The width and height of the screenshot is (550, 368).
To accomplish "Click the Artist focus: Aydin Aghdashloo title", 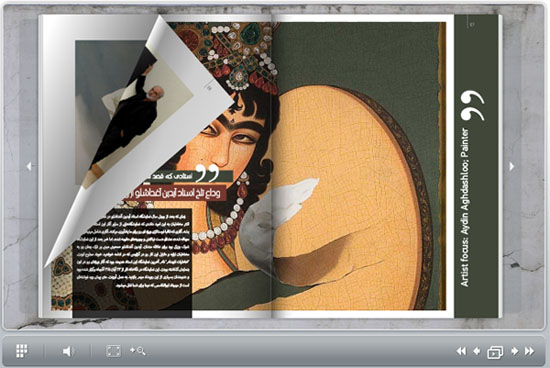I will [x=465, y=207].
